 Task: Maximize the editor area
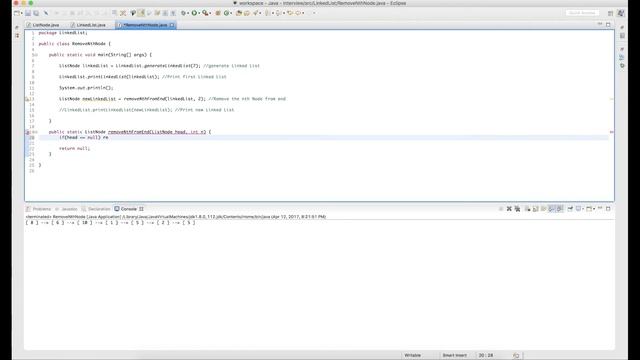click(608, 24)
